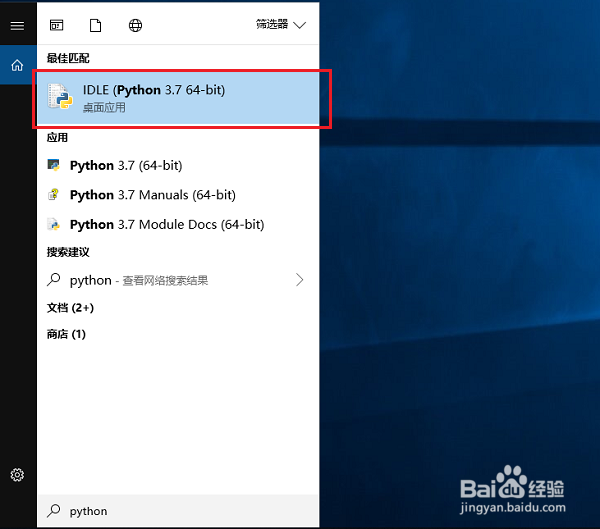Select the python web search suggestion
Image resolution: width=600 pixels, height=529 pixels.
click(x=178, y=280)
